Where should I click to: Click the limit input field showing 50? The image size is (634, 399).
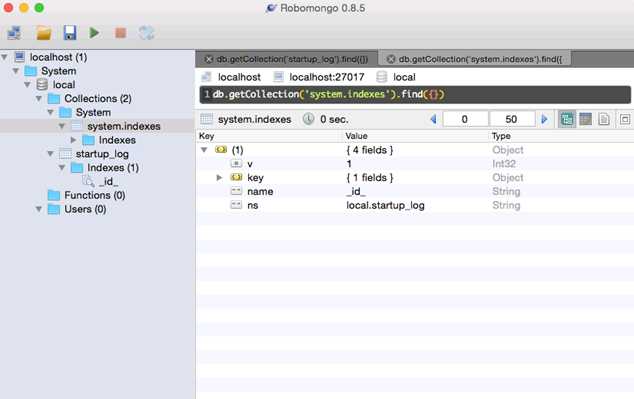(x=511, y=119)
